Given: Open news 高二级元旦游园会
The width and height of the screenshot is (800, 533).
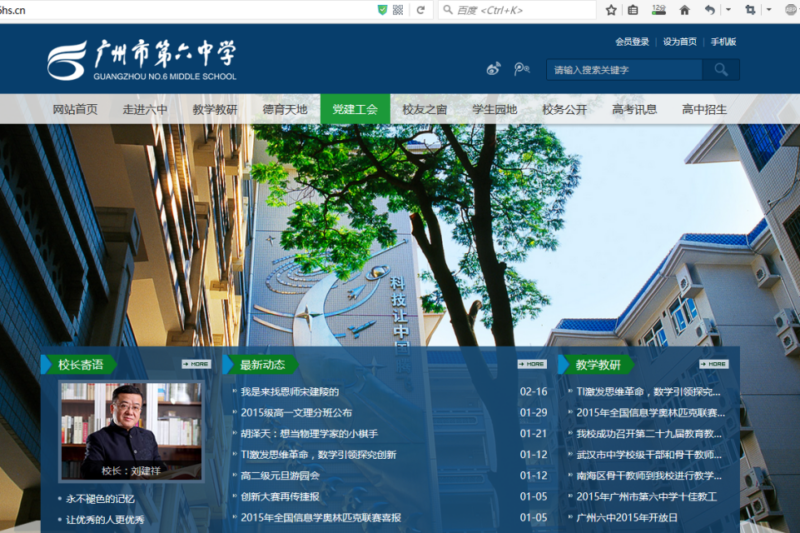Looking at the screenshot, I should [x=280, y=475].
